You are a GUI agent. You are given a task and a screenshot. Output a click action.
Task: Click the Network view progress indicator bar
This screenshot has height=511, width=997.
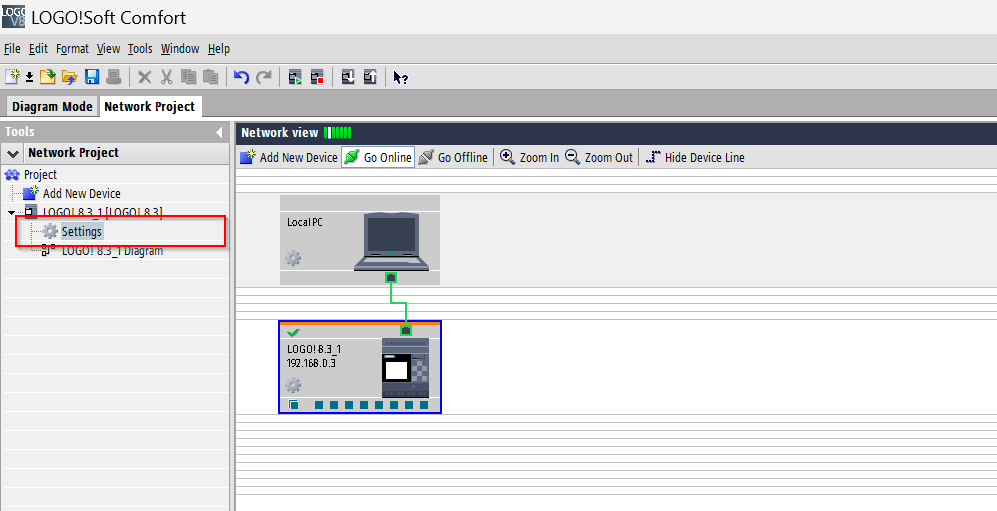click(x=338, y=132)
